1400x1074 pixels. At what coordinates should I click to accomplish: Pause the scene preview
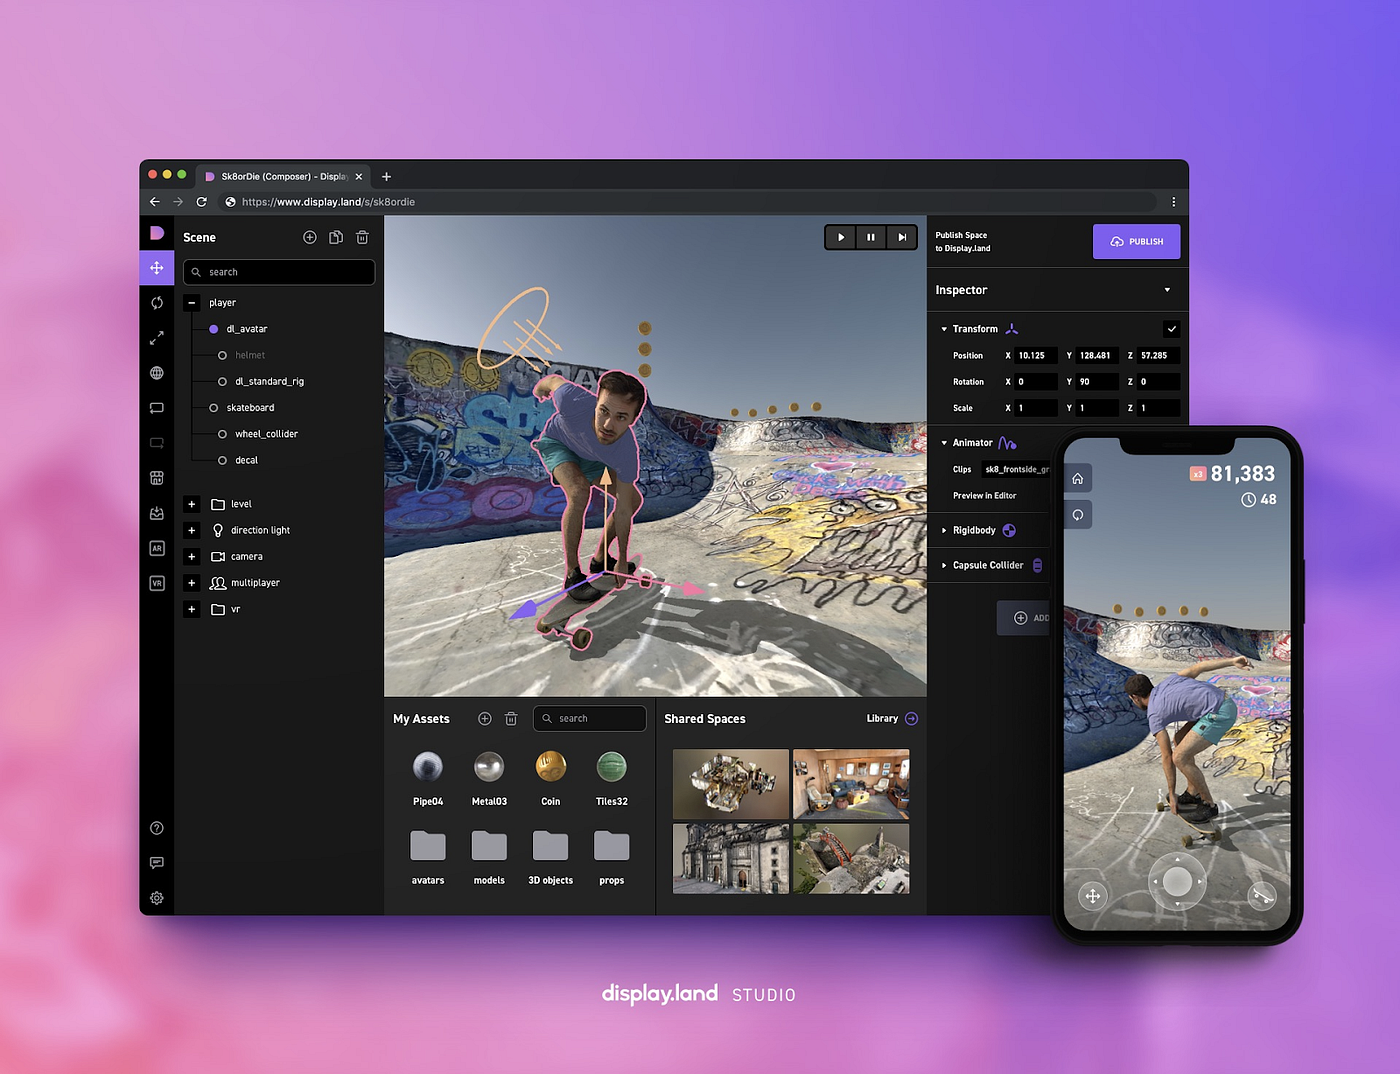(871, 238)
